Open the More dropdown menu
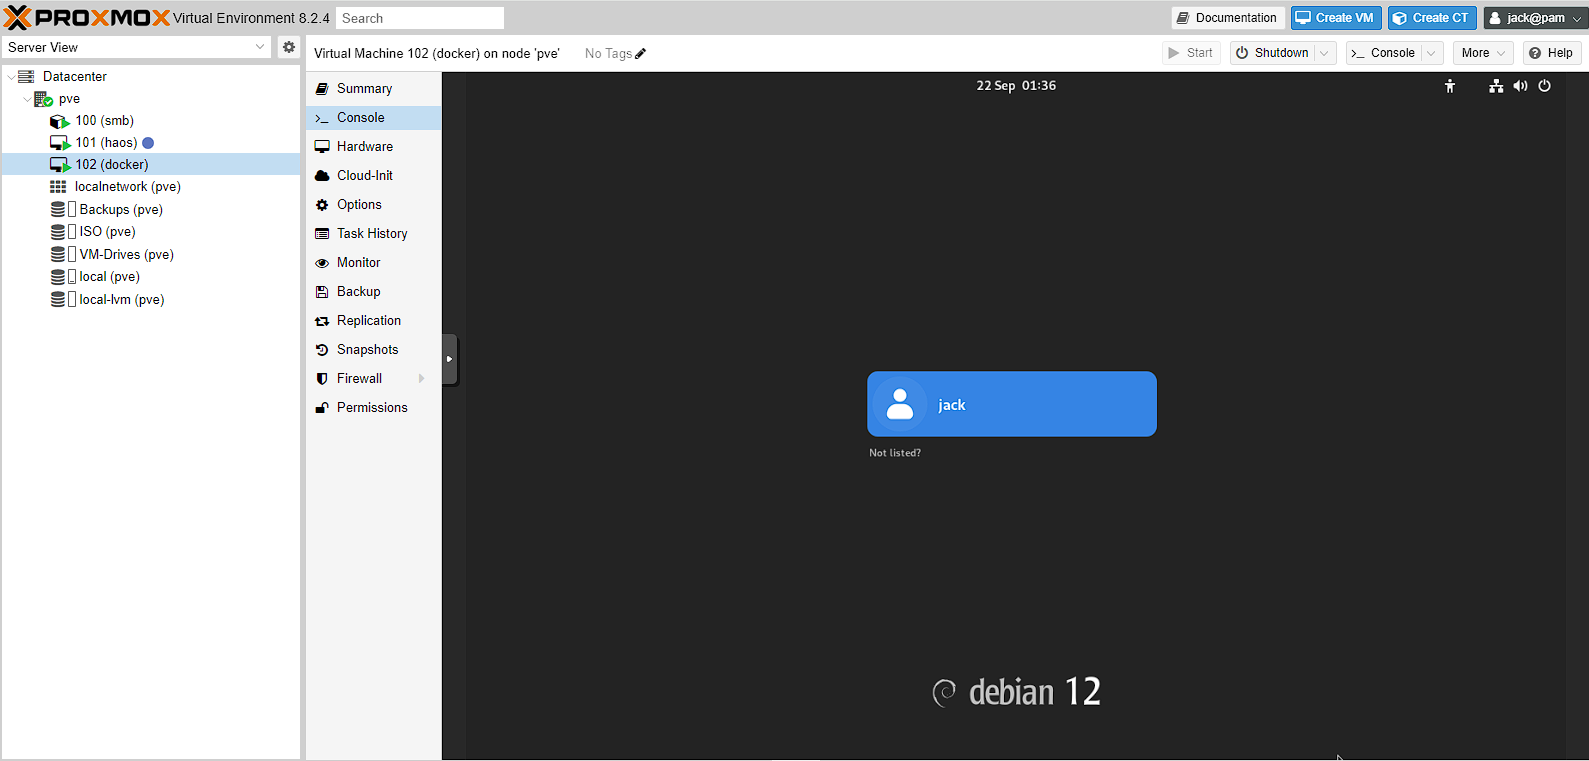Image resolution: width=1589 pixels, height=761 pixels. [1483, 53]
